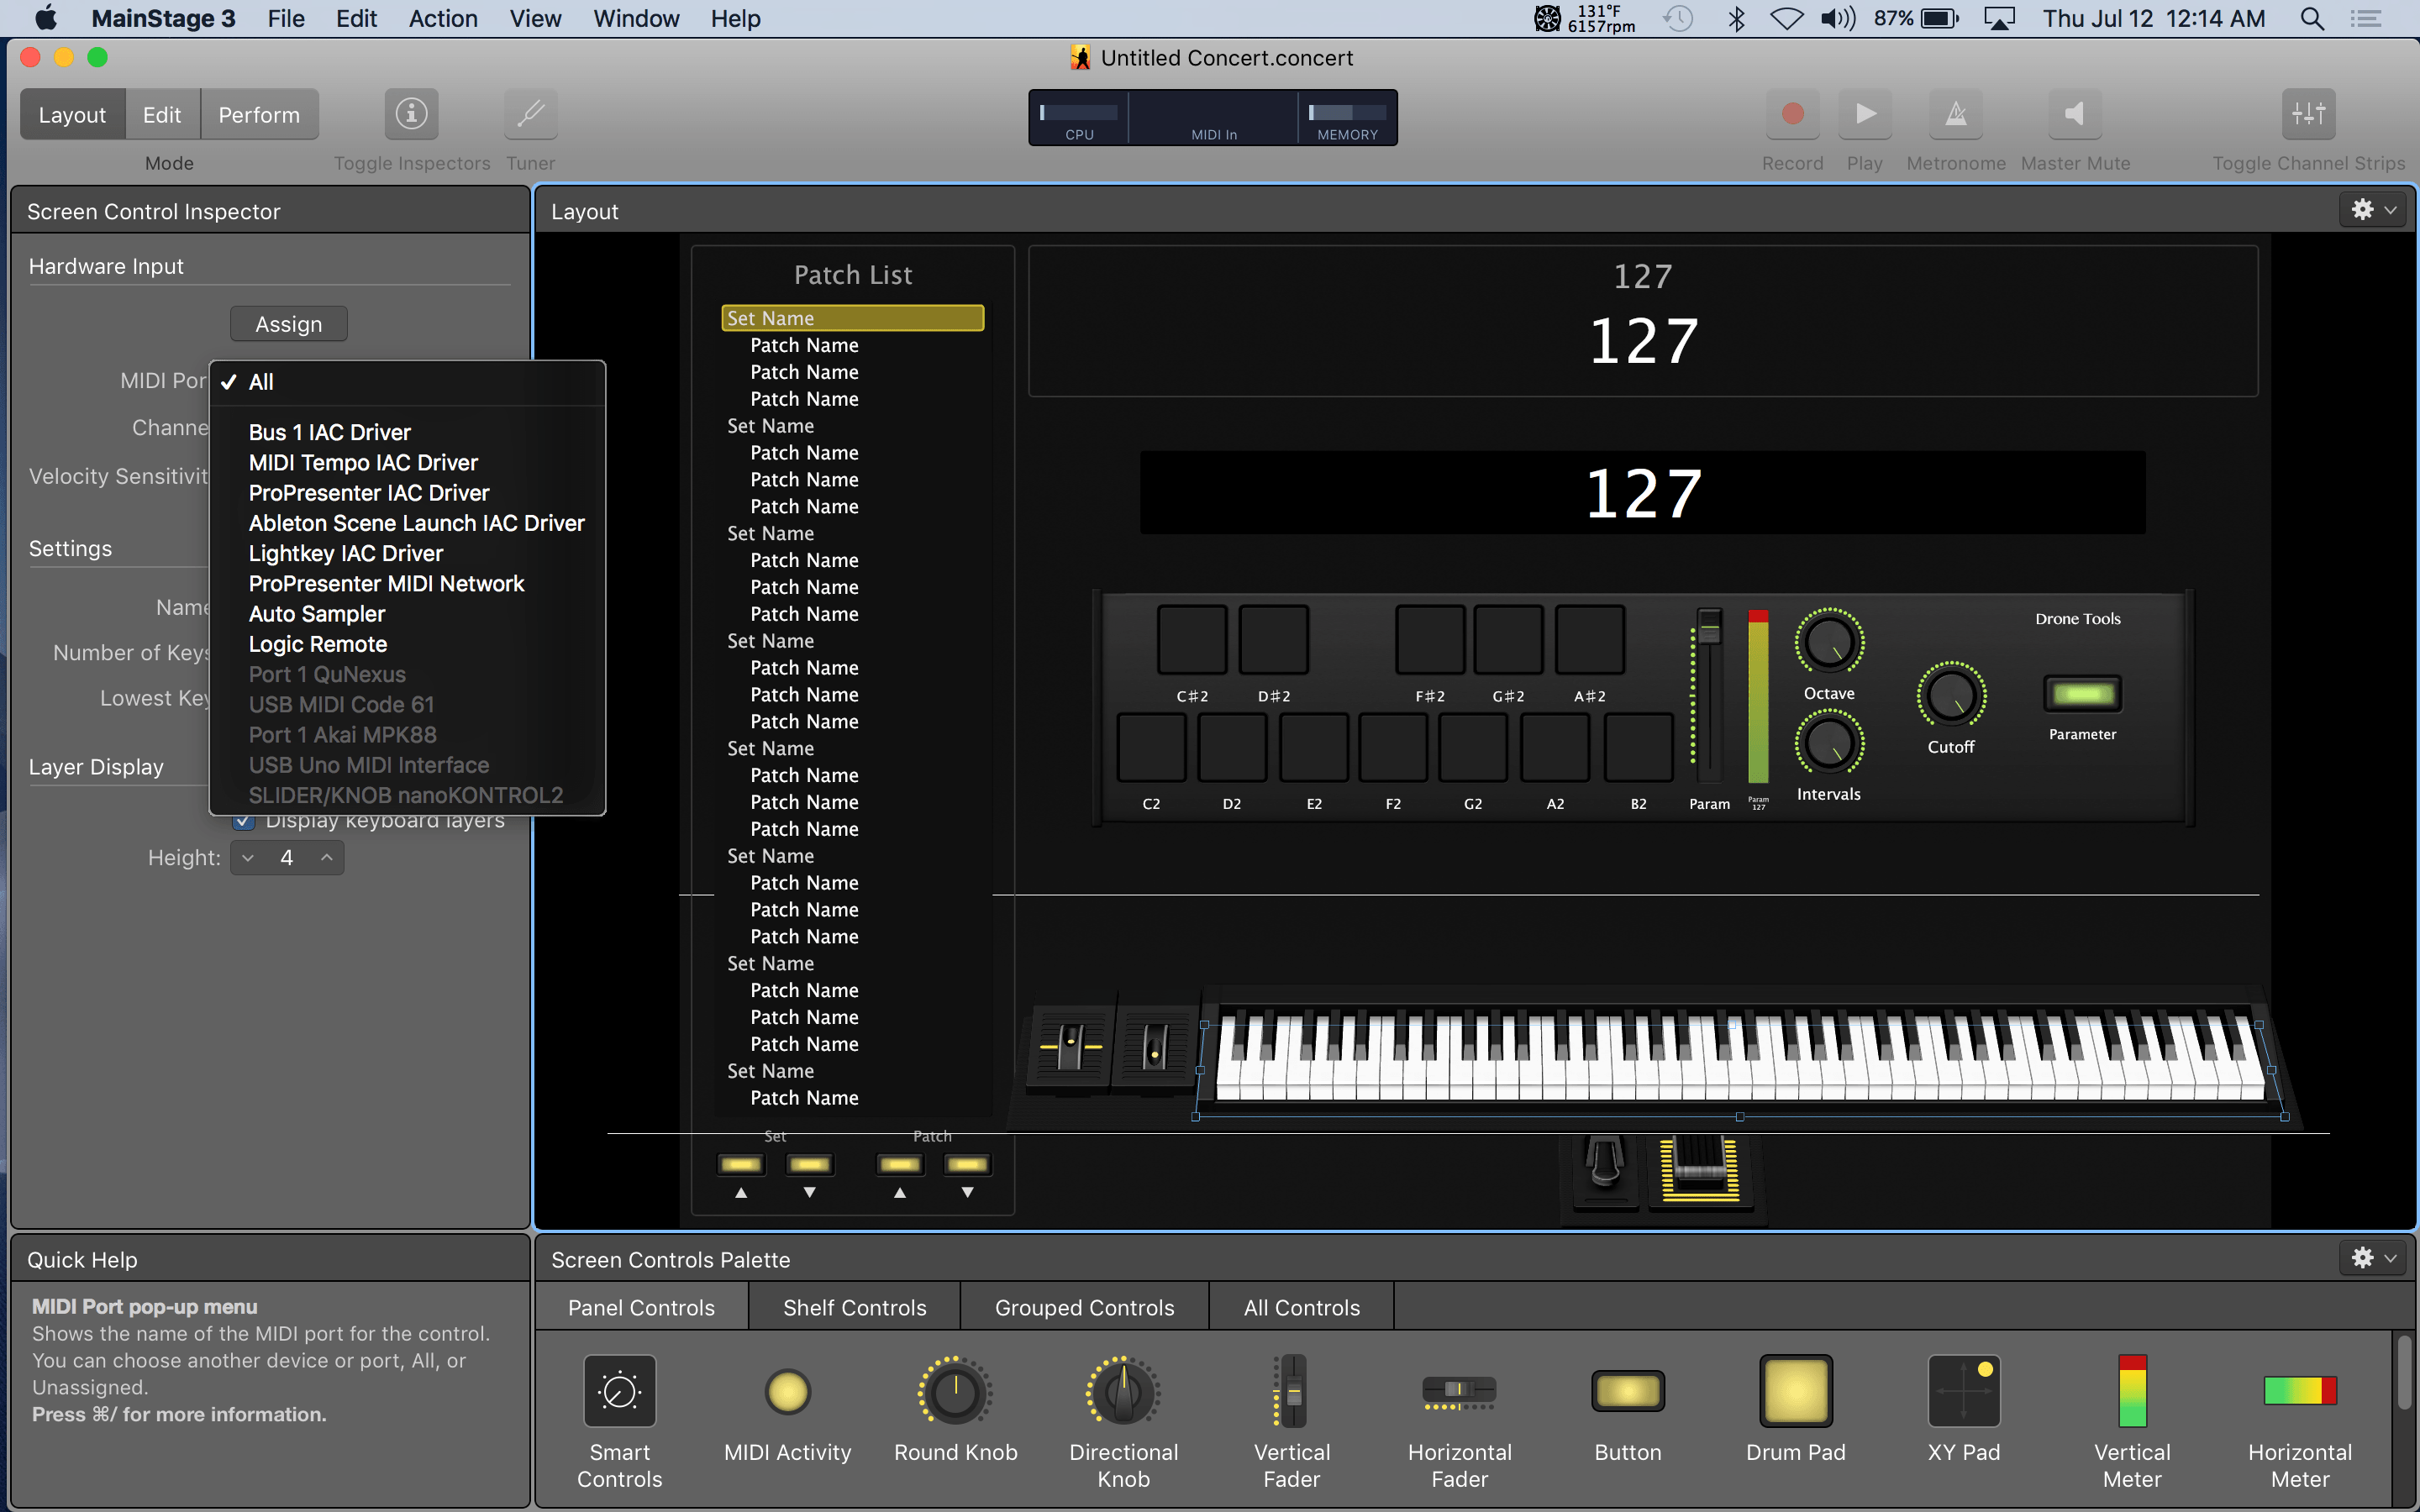2420x1512 pixels.
Task: Choose Bus 1 IAC Driver port
Action: (407, 432)
